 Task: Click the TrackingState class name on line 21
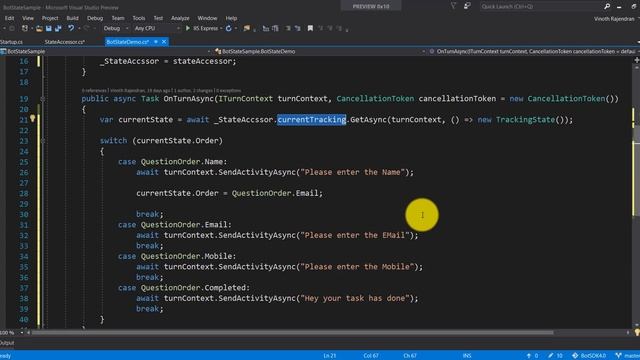coord(525,120)
